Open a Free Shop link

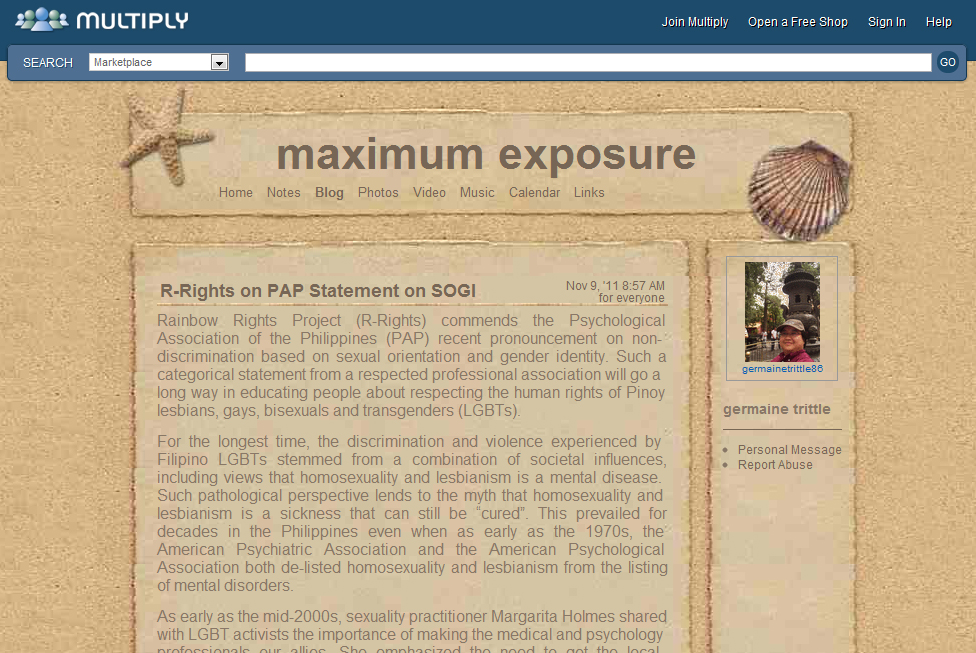point(798,22)
